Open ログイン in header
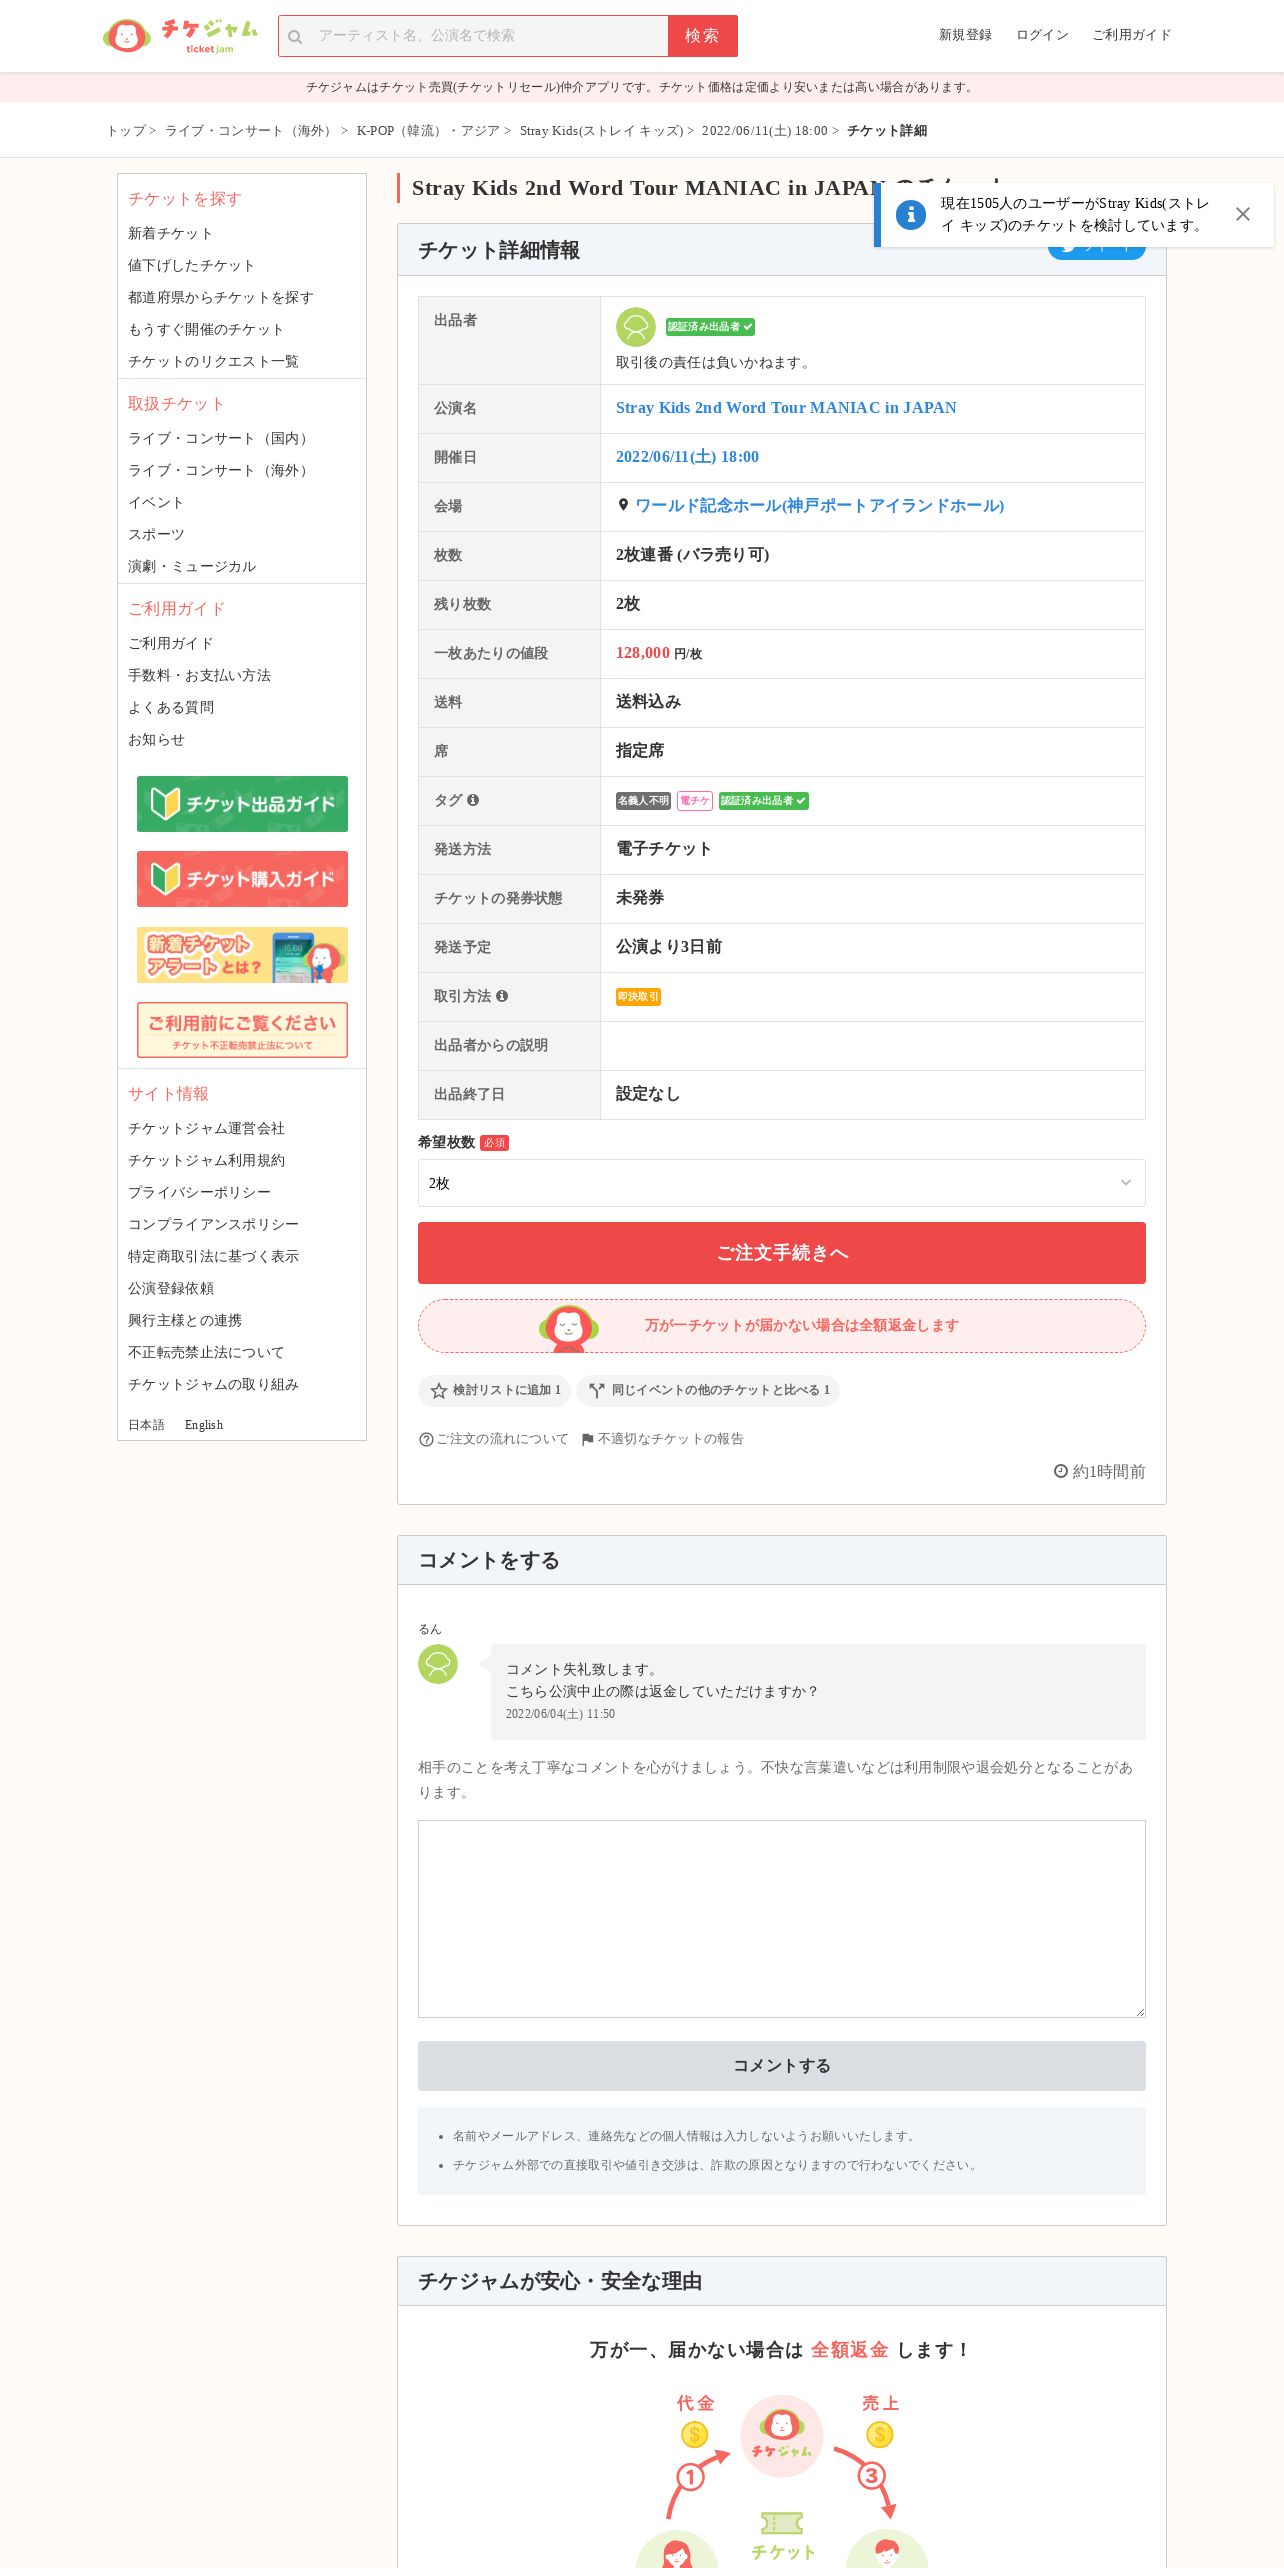 click(x=1042, y=35)
